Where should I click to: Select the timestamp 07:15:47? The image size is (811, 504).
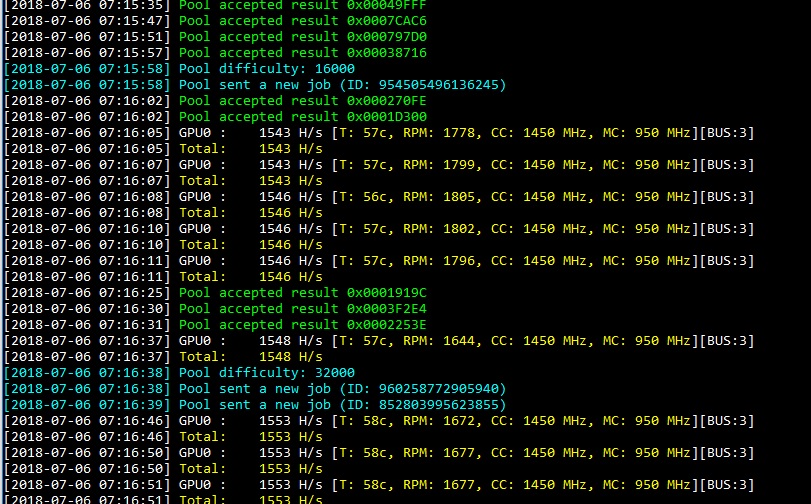pos(87,21)
